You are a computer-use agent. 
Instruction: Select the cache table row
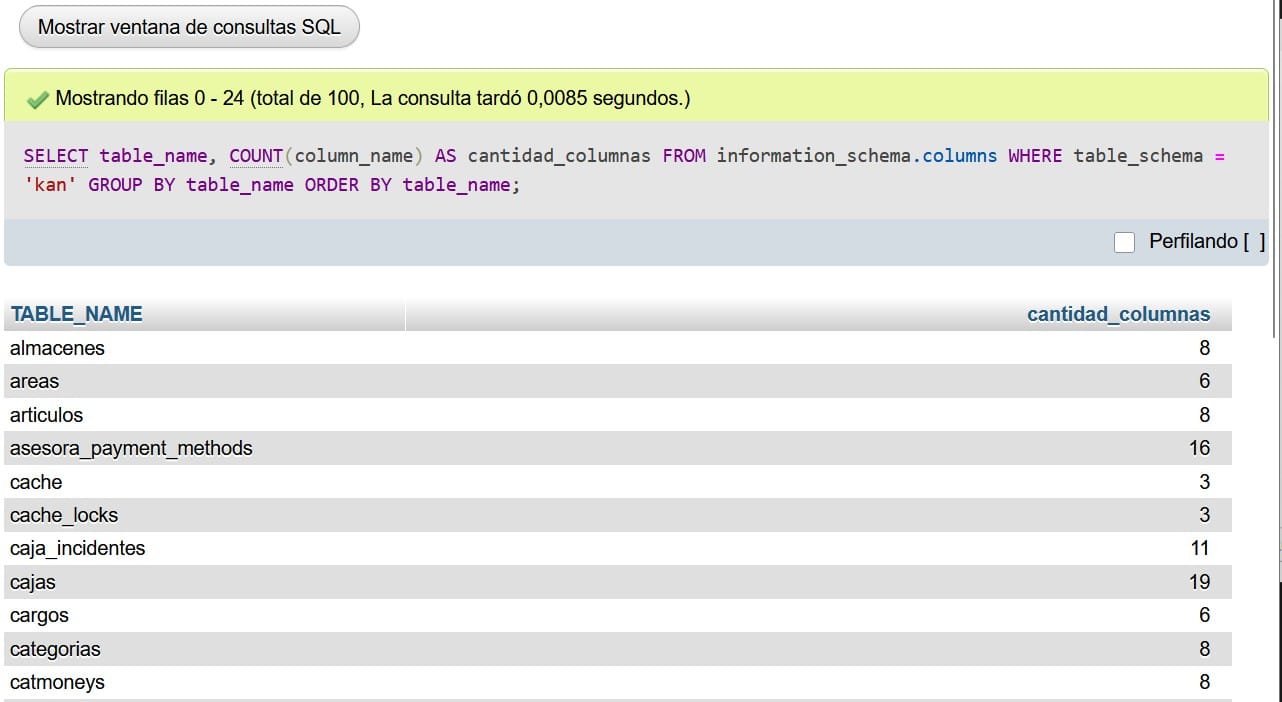point(35,482)
